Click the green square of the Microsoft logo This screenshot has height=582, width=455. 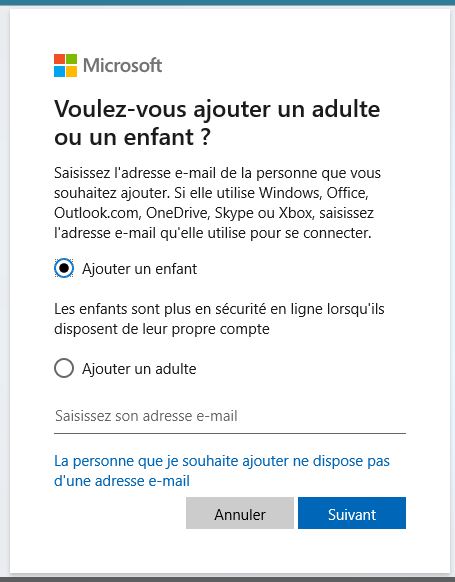(71, 59)
